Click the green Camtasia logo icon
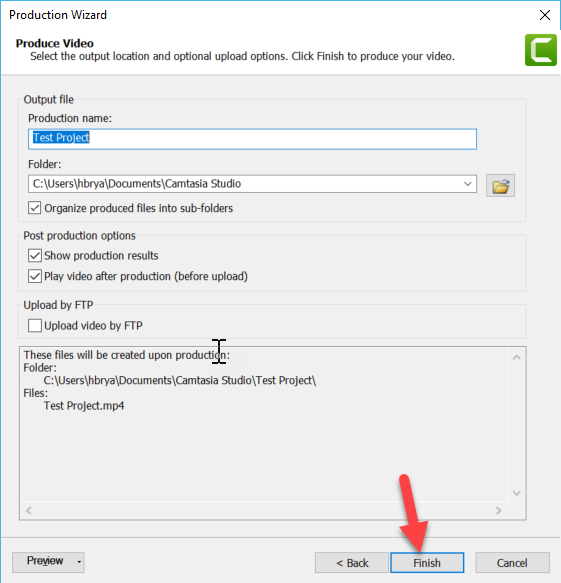This screenshot has width=561, height=583. (x=541, y=50)
